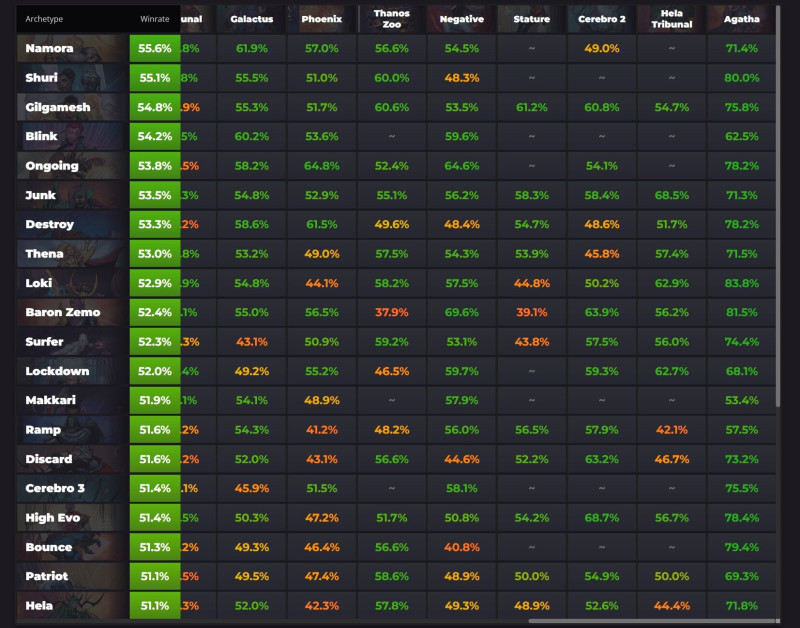Click Lockdown vs Thanos Zoo 46.5% cell
Viewport: 800px width, 628px height.
(391, 371)
